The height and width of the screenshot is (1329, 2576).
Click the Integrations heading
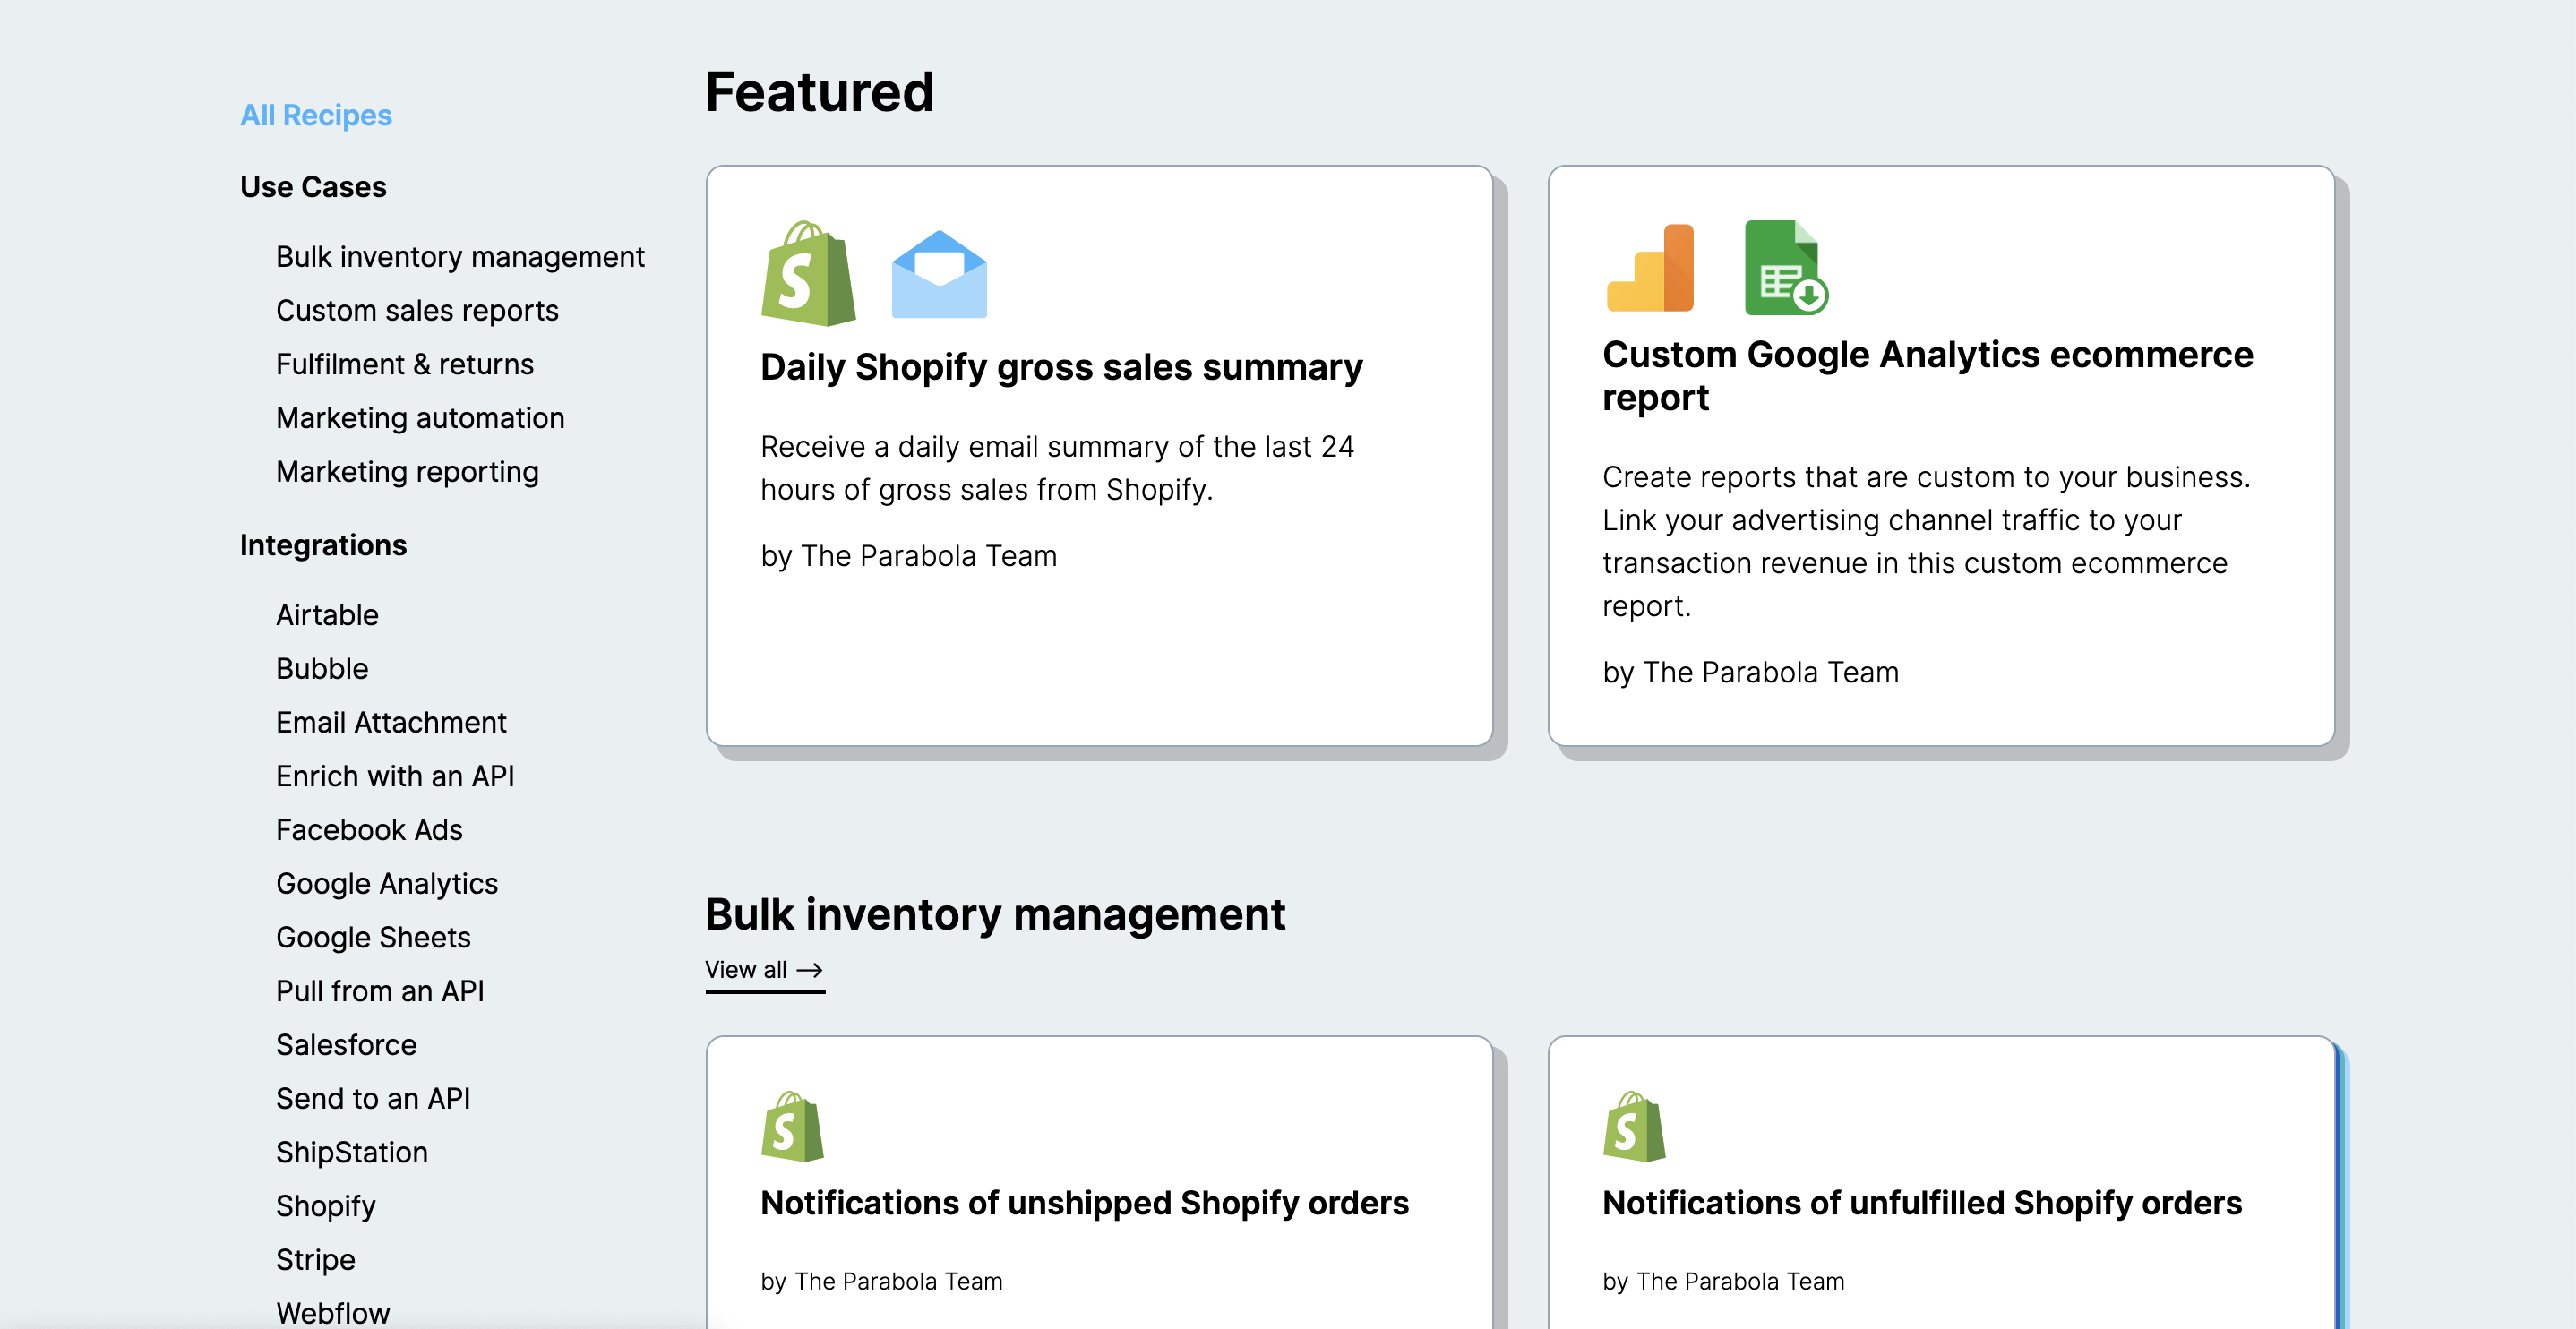[x=323, y=545]
